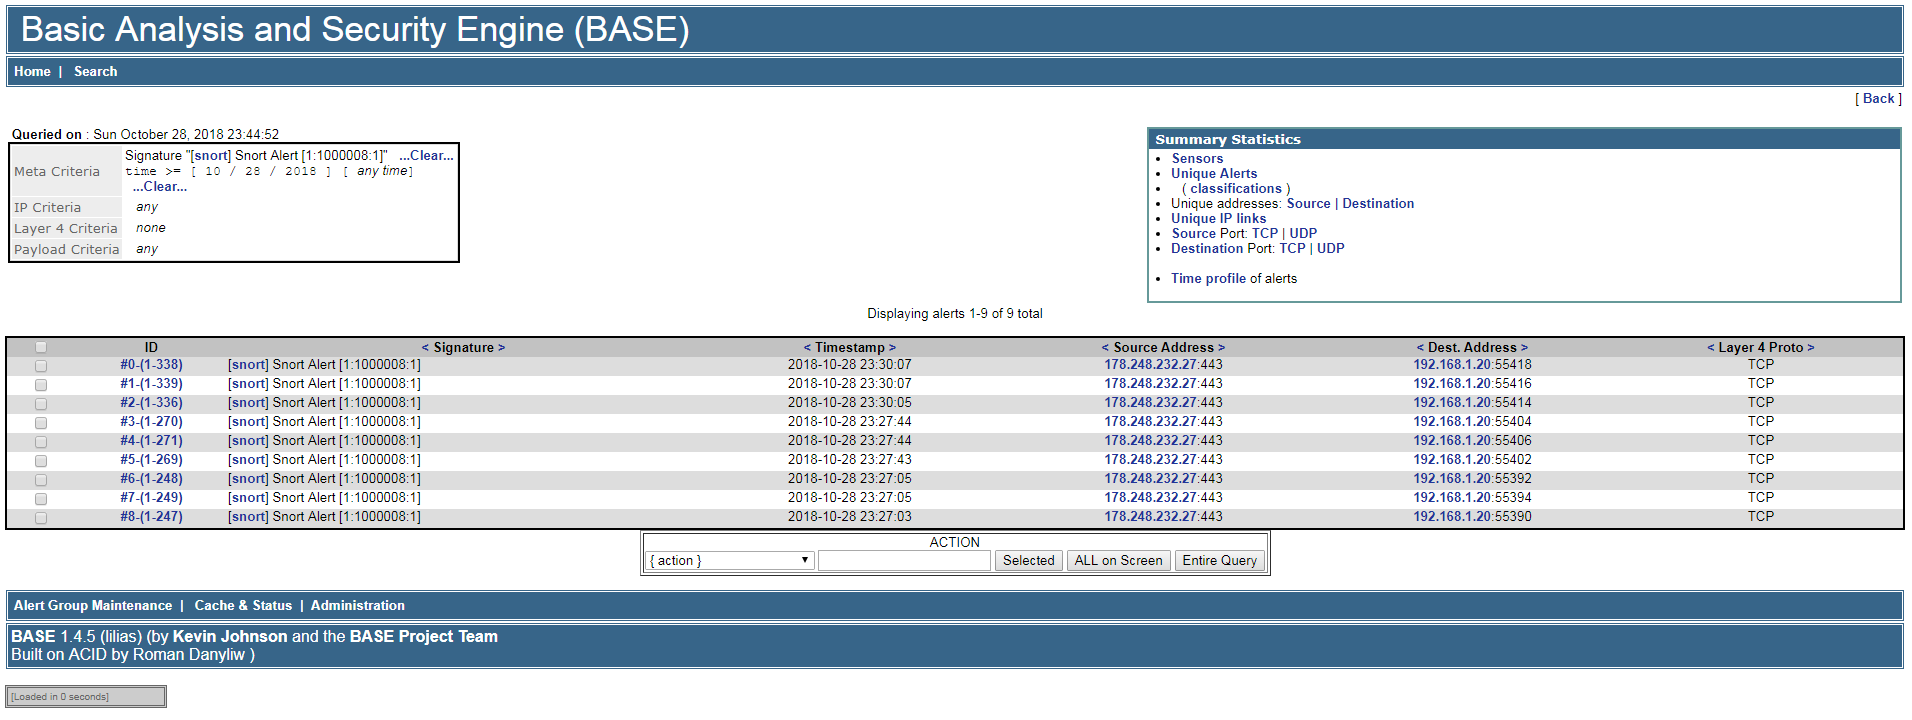Click left sort arrow beside Layer 4 Proto
Image resolution: width=1912 pixels, height=720 pixels.
click(1710, 348)
